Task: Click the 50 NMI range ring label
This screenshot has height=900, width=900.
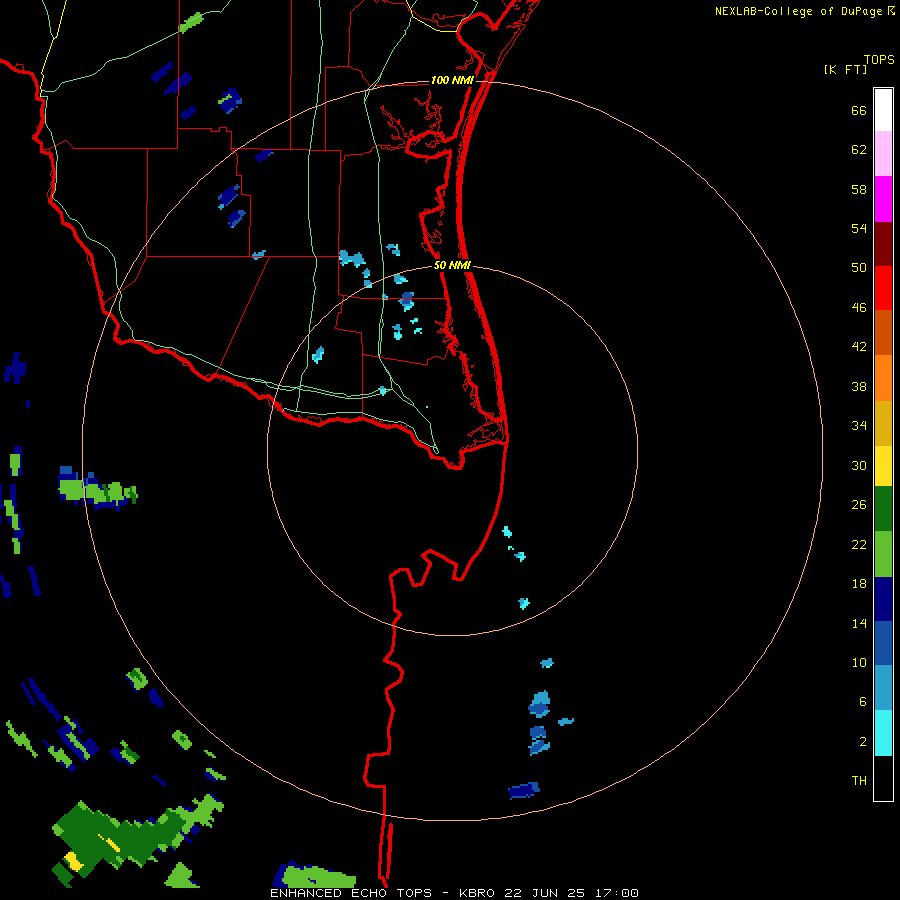Action: click(x=452, y=265)
